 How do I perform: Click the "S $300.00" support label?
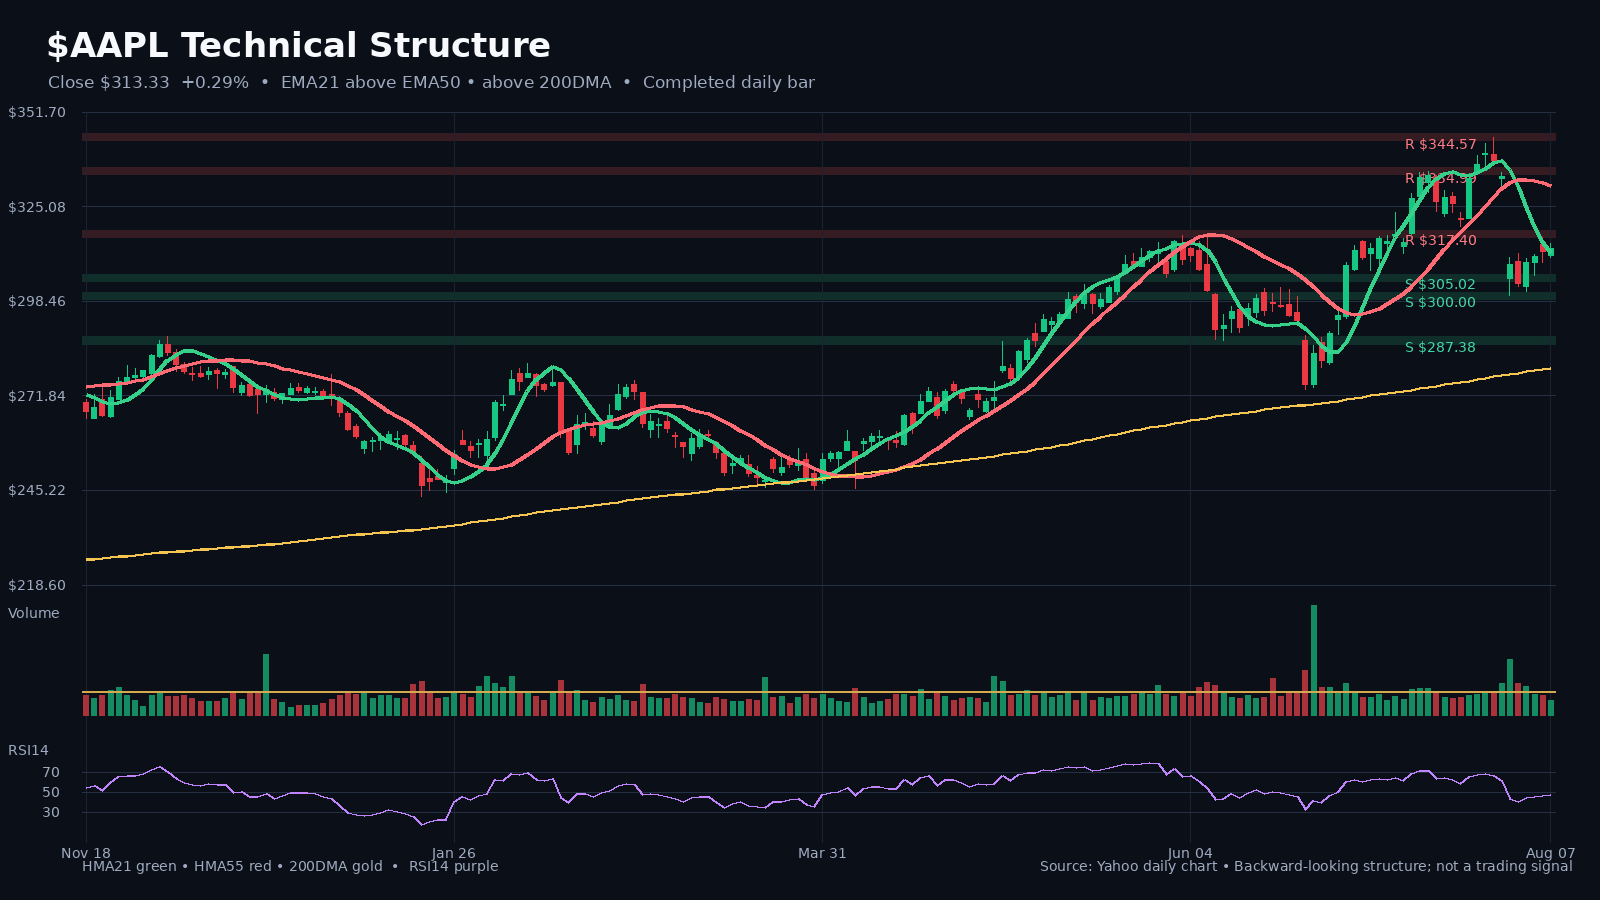[1440, 303]
